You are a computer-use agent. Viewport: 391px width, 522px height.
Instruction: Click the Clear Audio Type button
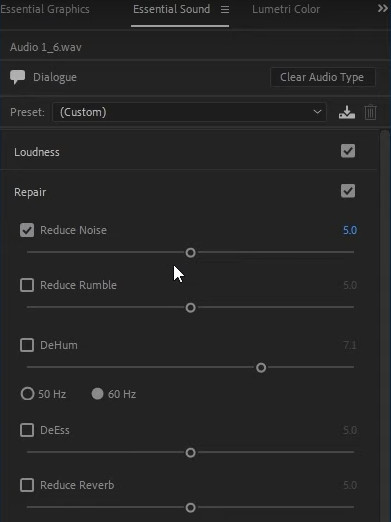[x=323, y=77]
